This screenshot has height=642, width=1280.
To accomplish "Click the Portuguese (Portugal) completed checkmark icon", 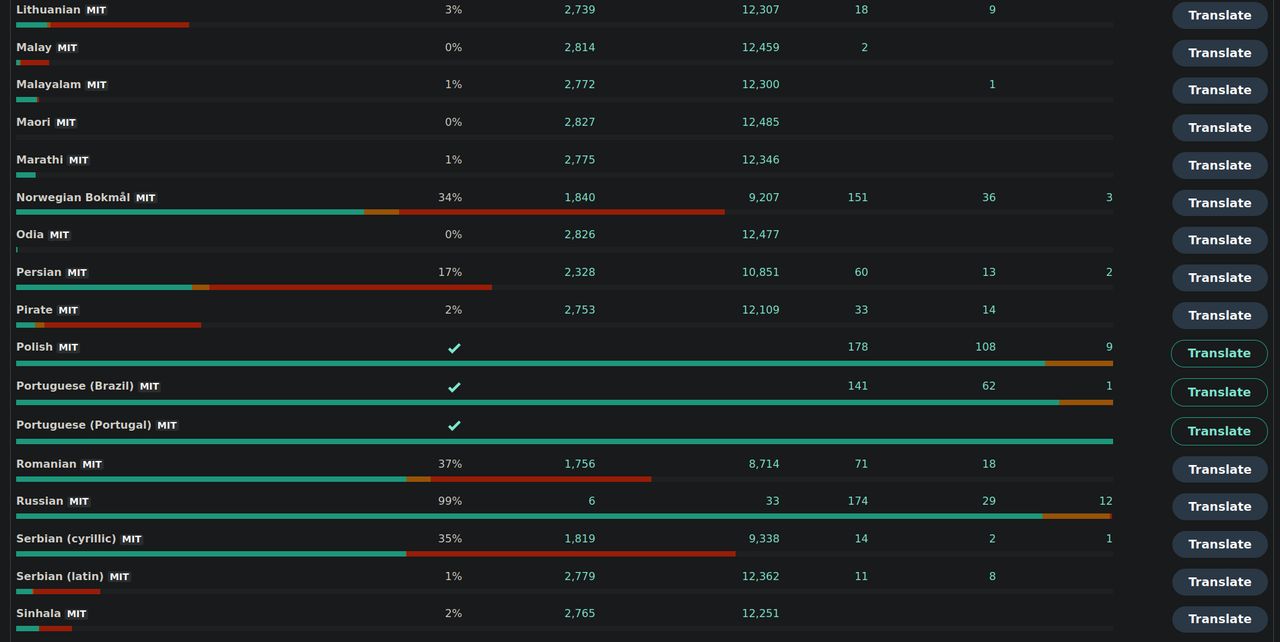I will [x=454, y=426].
